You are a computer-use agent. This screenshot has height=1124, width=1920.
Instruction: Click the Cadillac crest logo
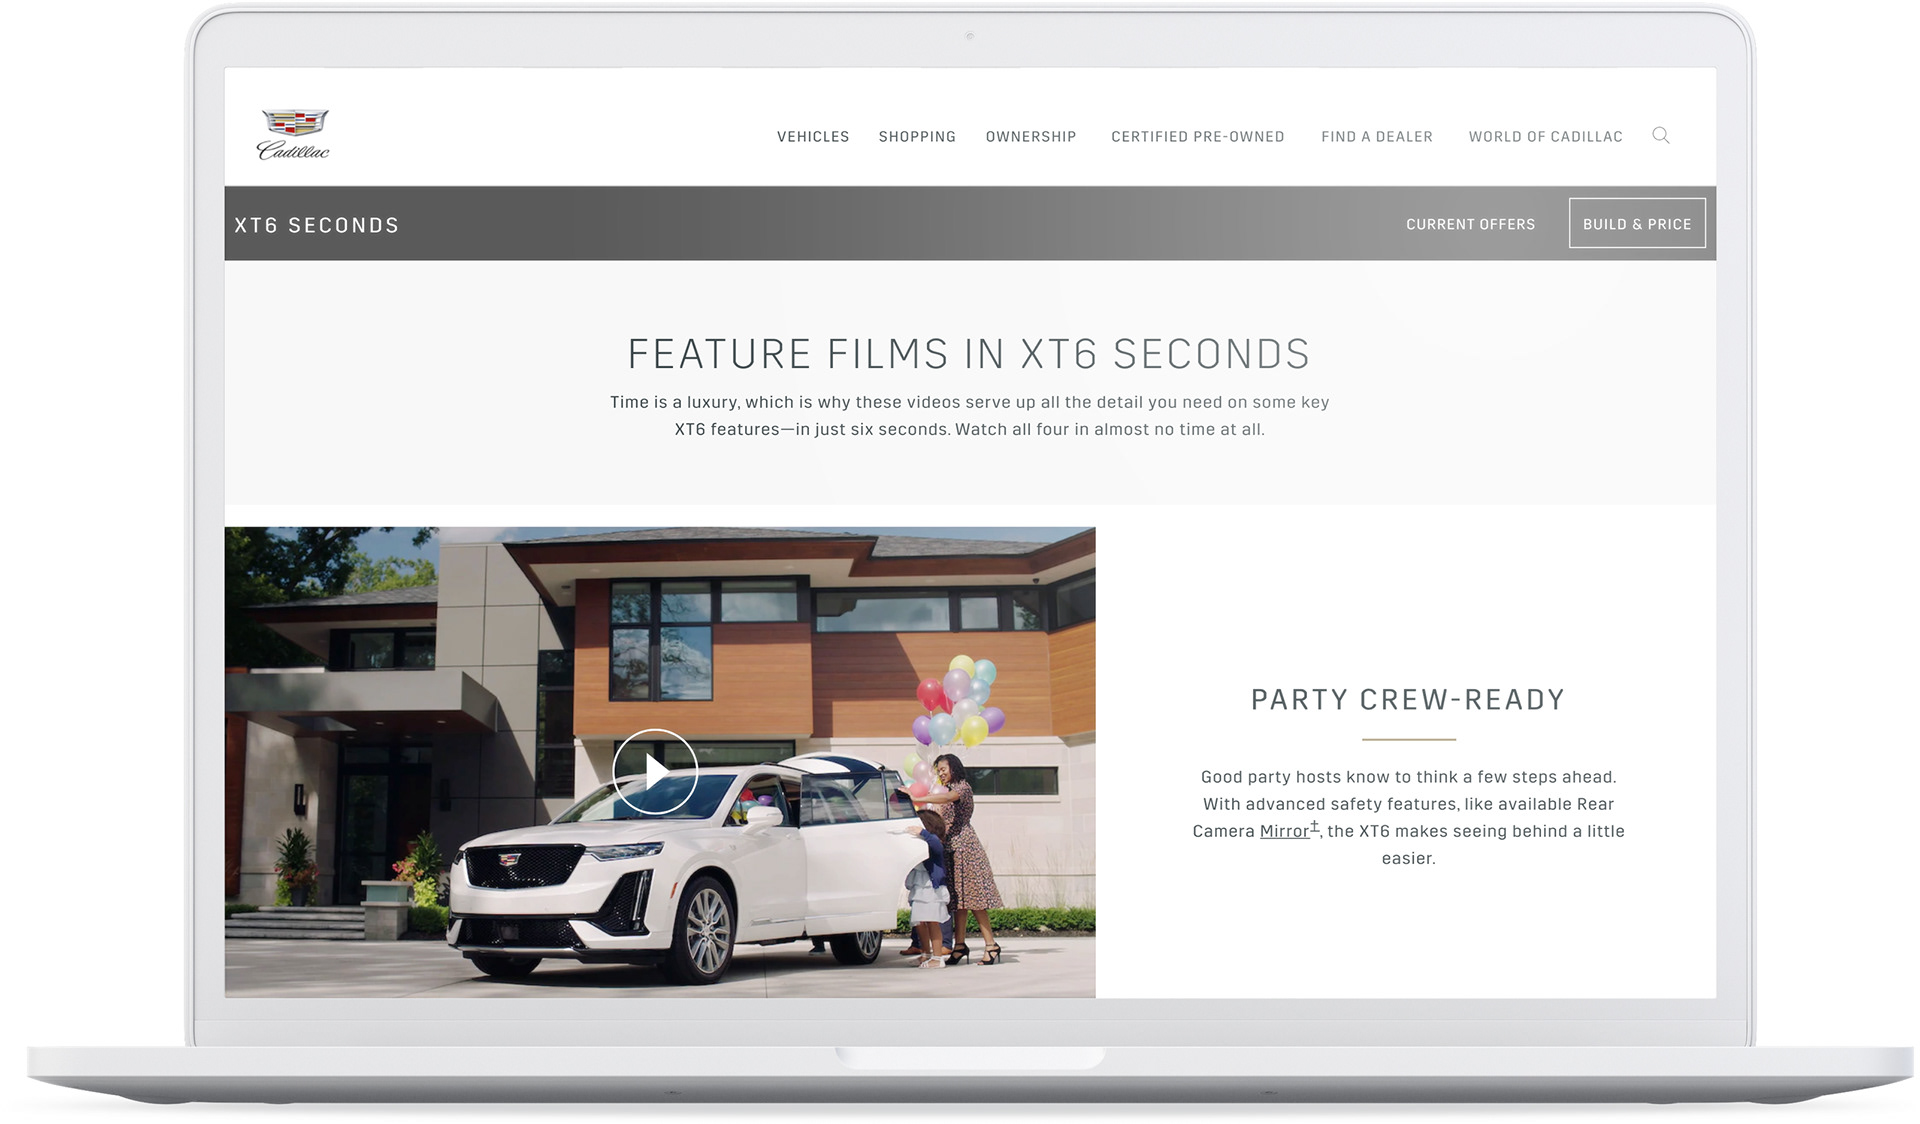point(294,122)
